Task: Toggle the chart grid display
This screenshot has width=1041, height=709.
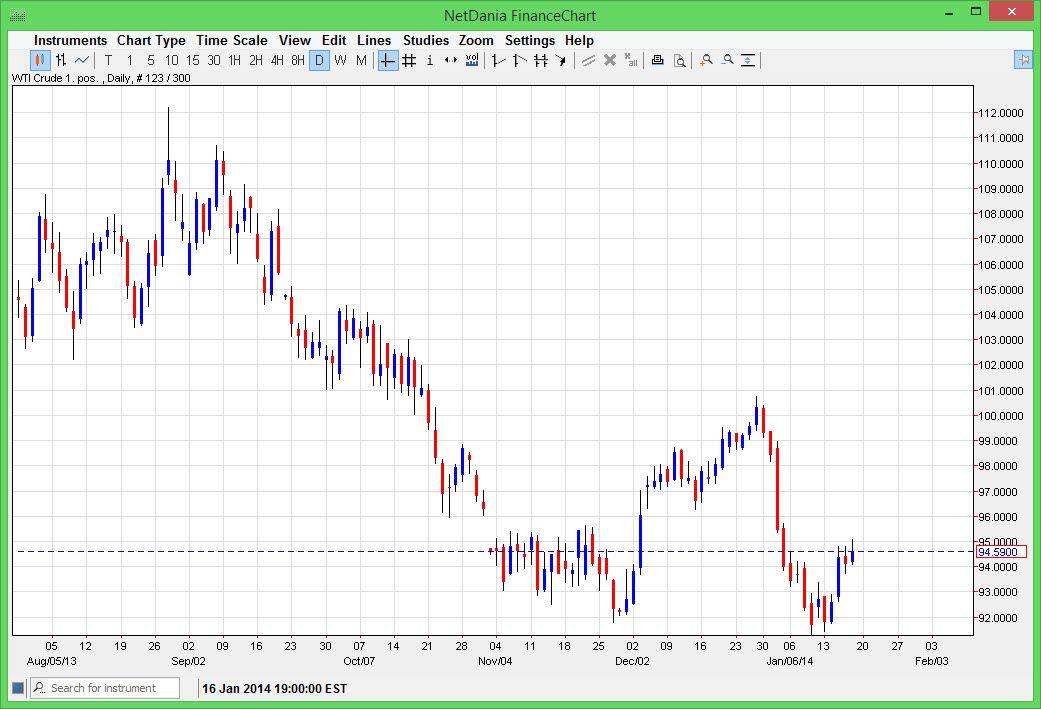Action: [x=408, y=60]
